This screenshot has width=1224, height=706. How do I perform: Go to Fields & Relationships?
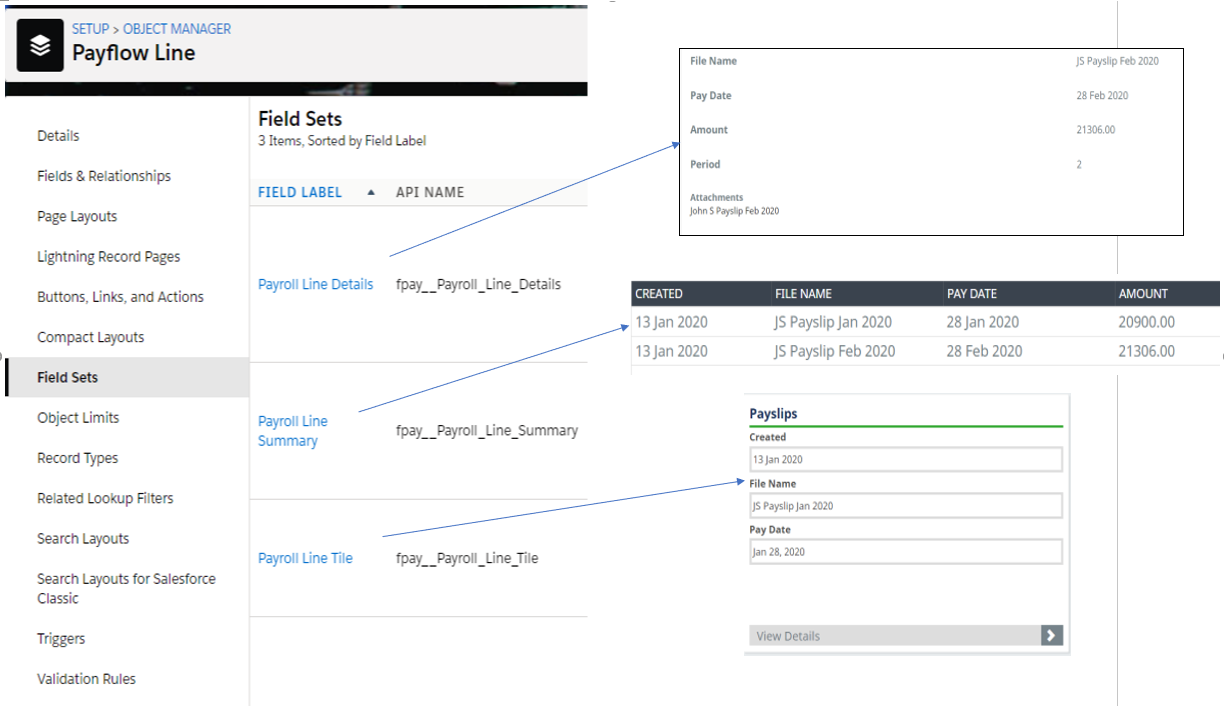(x=104, y=176)
